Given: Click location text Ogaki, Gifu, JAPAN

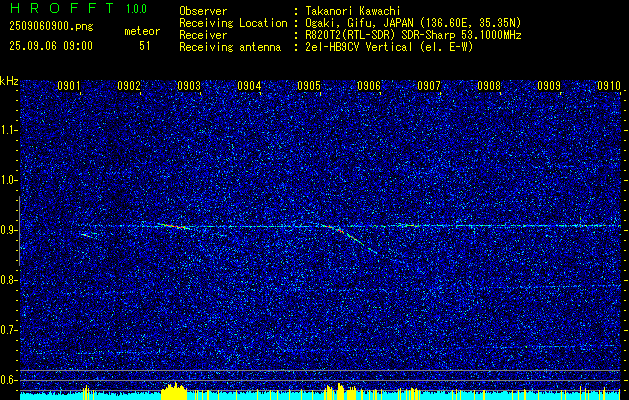Looking at the screenshot, I should tap(357, 23).
